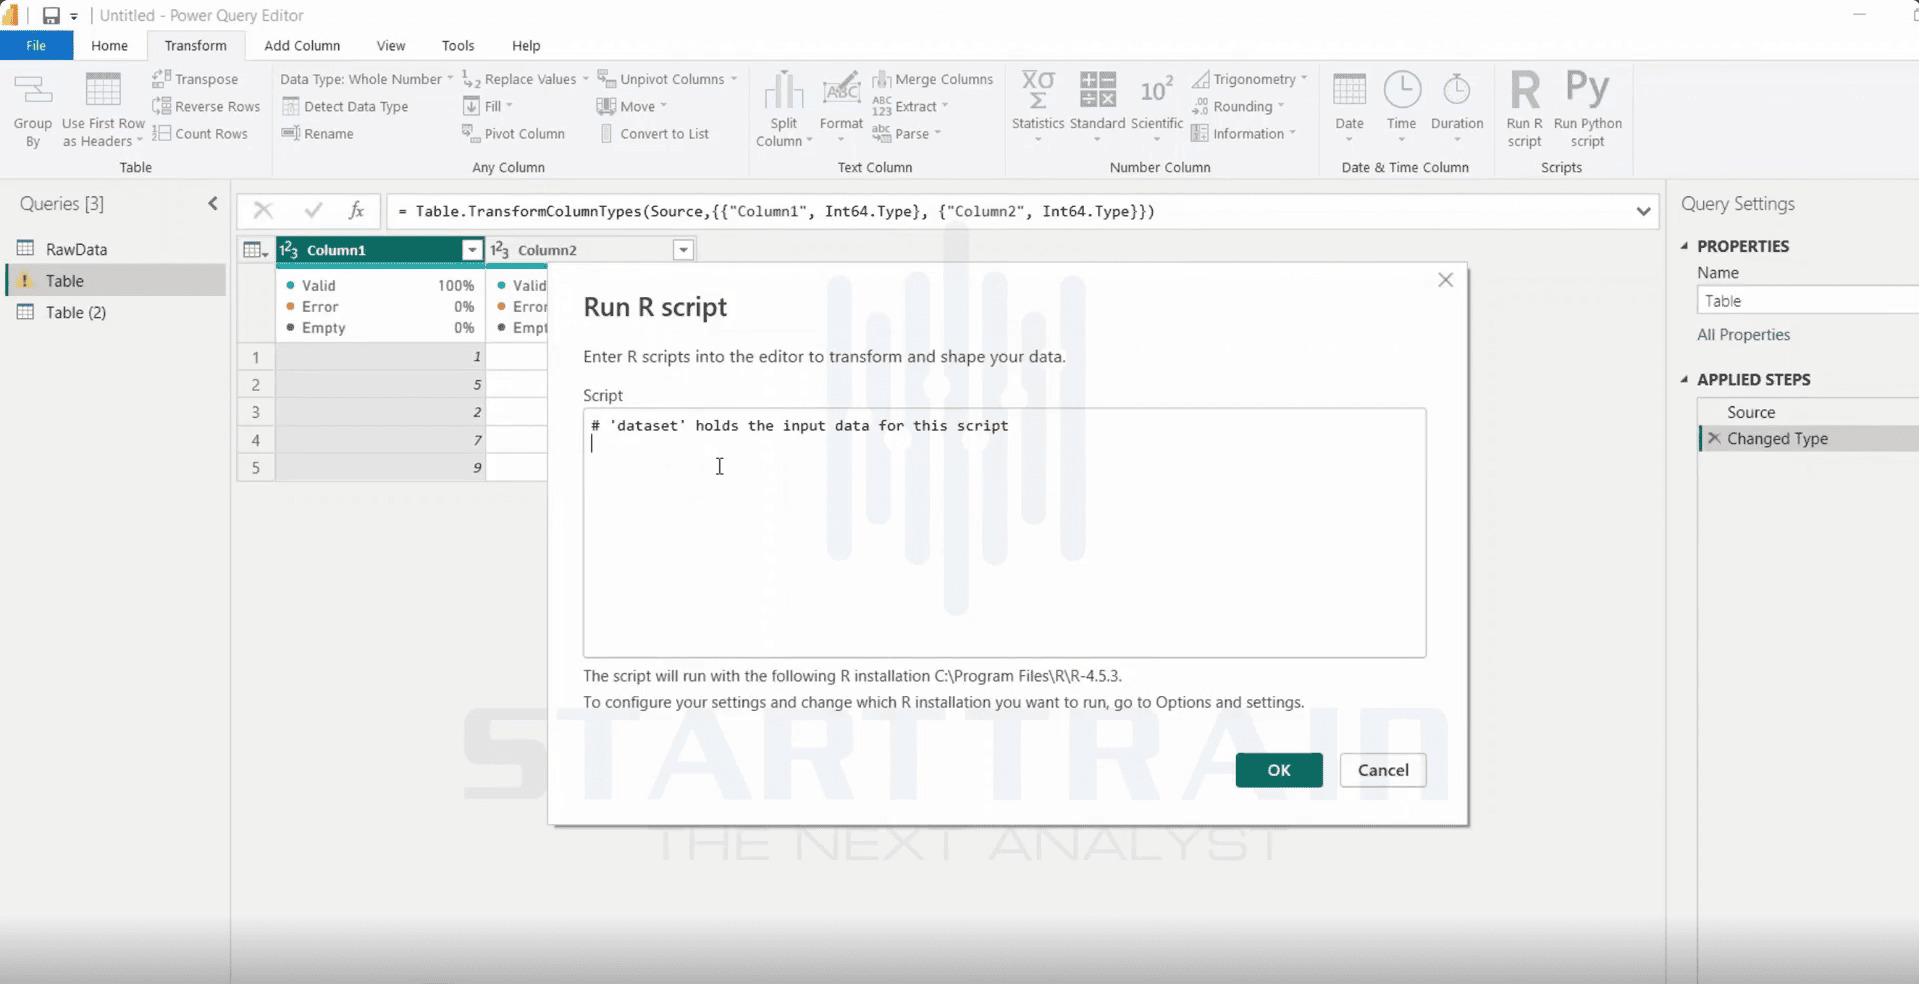Open the Column2 filter dropdown
Image resolution: width=1919 pixels, height=984 pixels.
click(683, 250)
